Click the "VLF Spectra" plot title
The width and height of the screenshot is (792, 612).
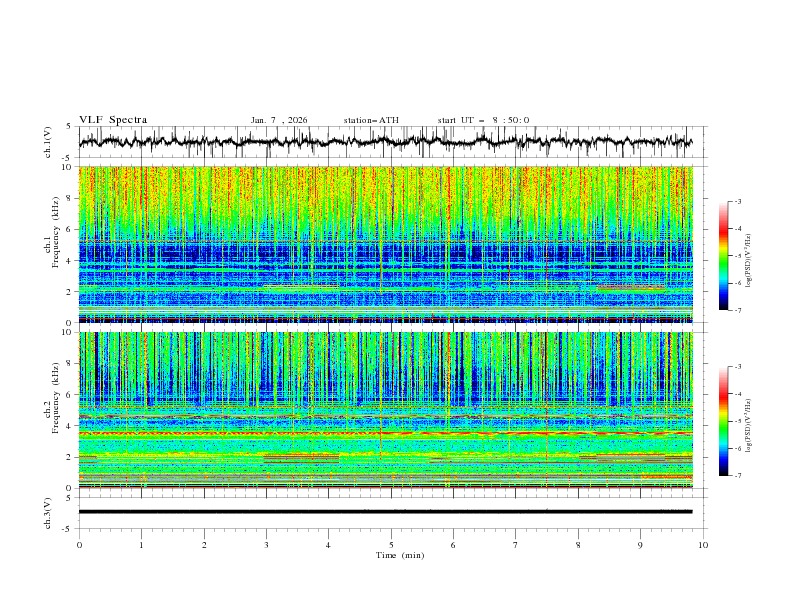[113, 120]
